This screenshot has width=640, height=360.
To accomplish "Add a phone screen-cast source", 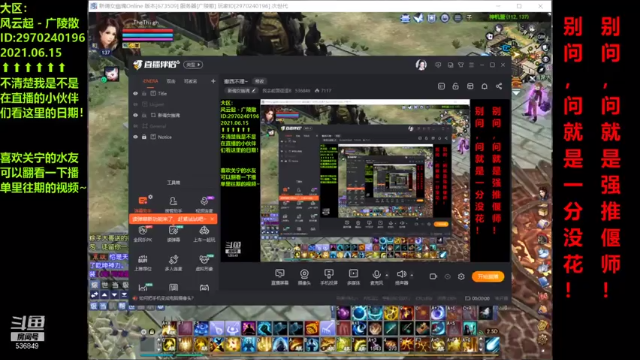I will pyautogui.click(x=329, y=276).
